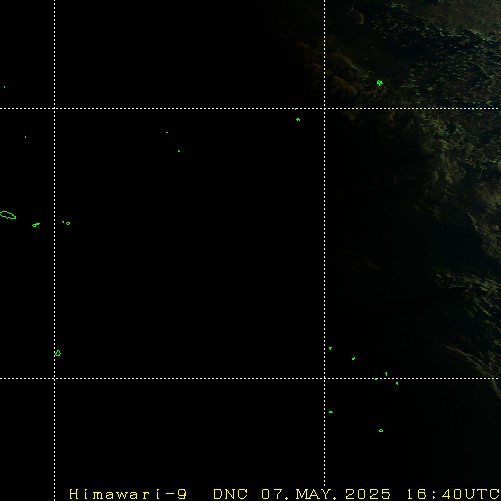Click the DNC product label text
Screen dimensions: 501x501
(230, 494)
